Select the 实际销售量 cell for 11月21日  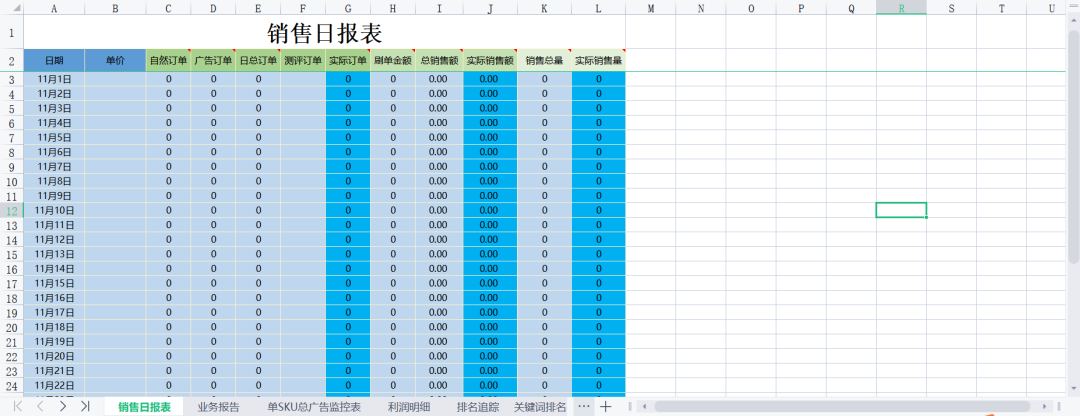pos(599,371)
